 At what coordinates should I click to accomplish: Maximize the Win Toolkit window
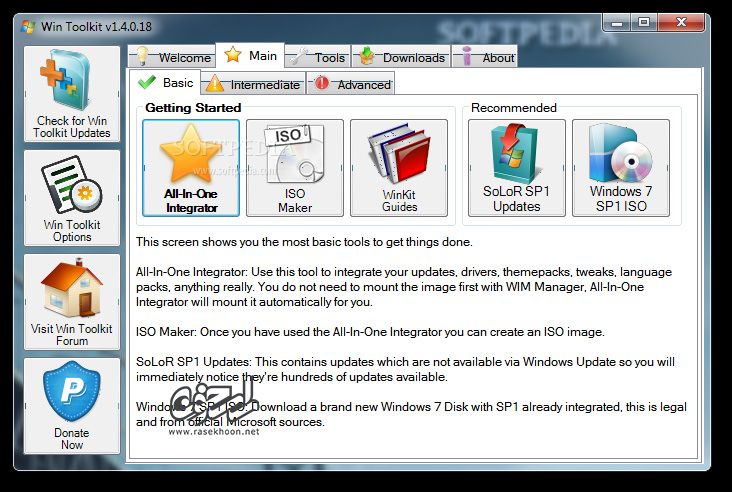click(644, 22)
